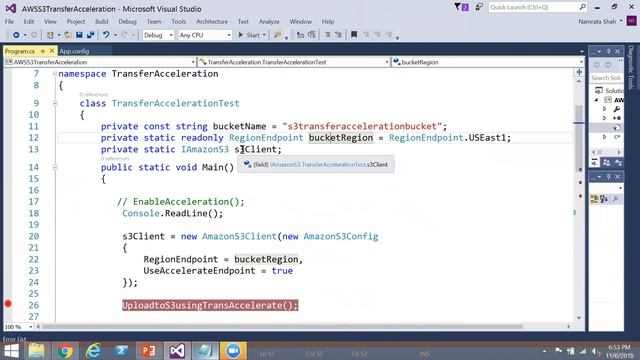The image size is (640, 360).
Task: Open the AWSS3TransferAcceleration project dropdown
Action: pyautogui.click(x=100, y=62)
